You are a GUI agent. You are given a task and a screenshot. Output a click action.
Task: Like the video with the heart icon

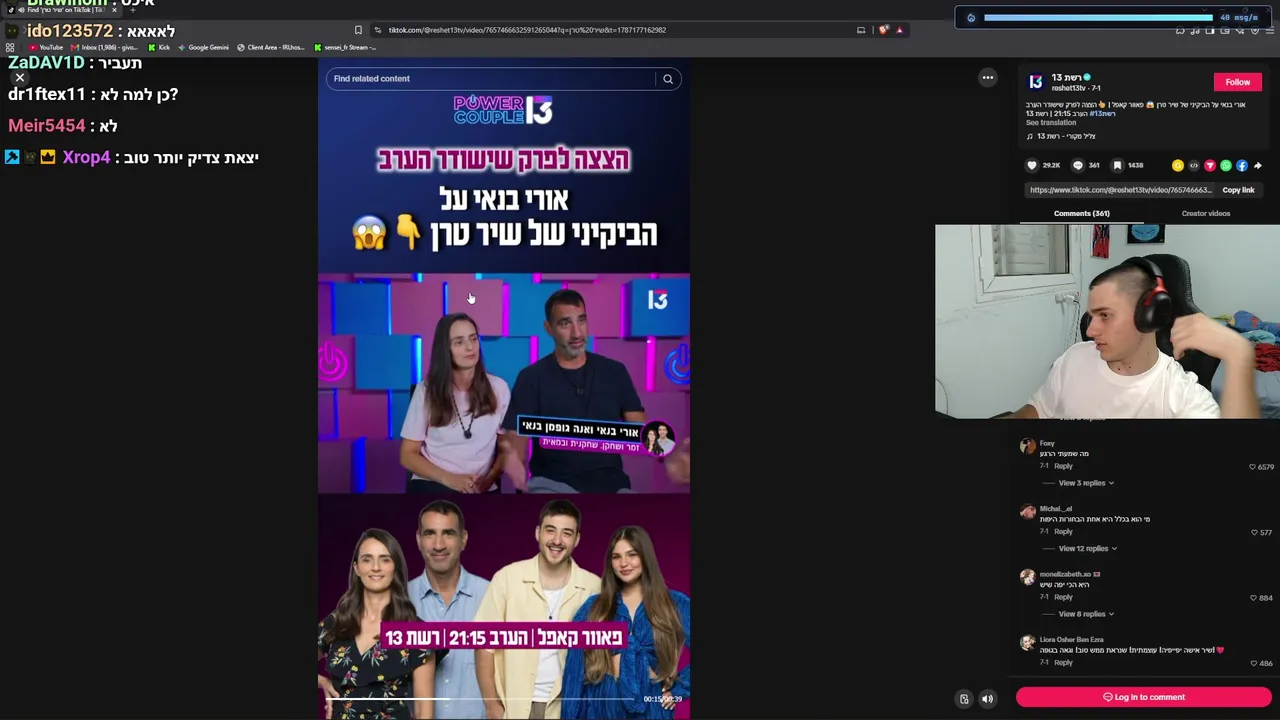(1032, 166)
